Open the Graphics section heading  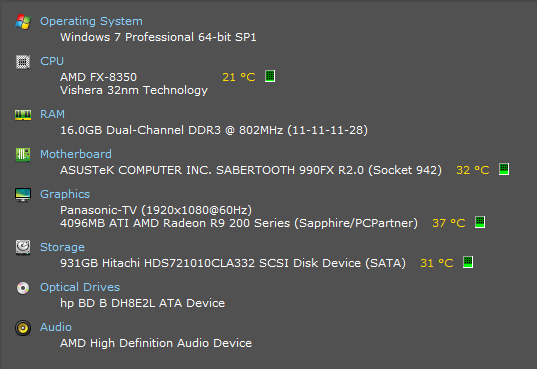point(65,194)
